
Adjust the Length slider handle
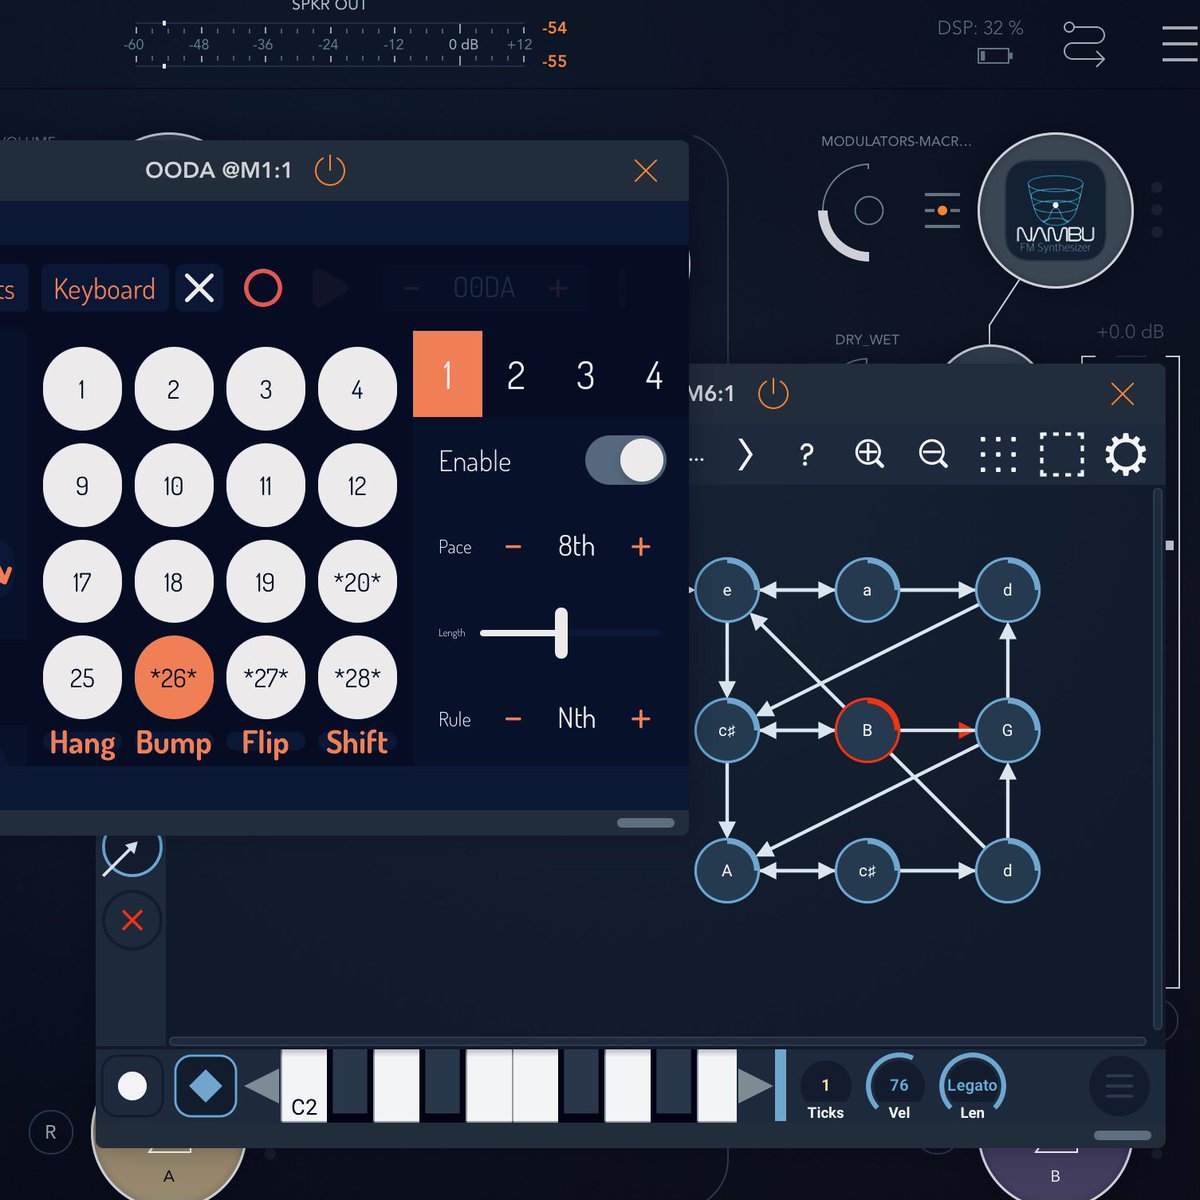tap(561, 633)
